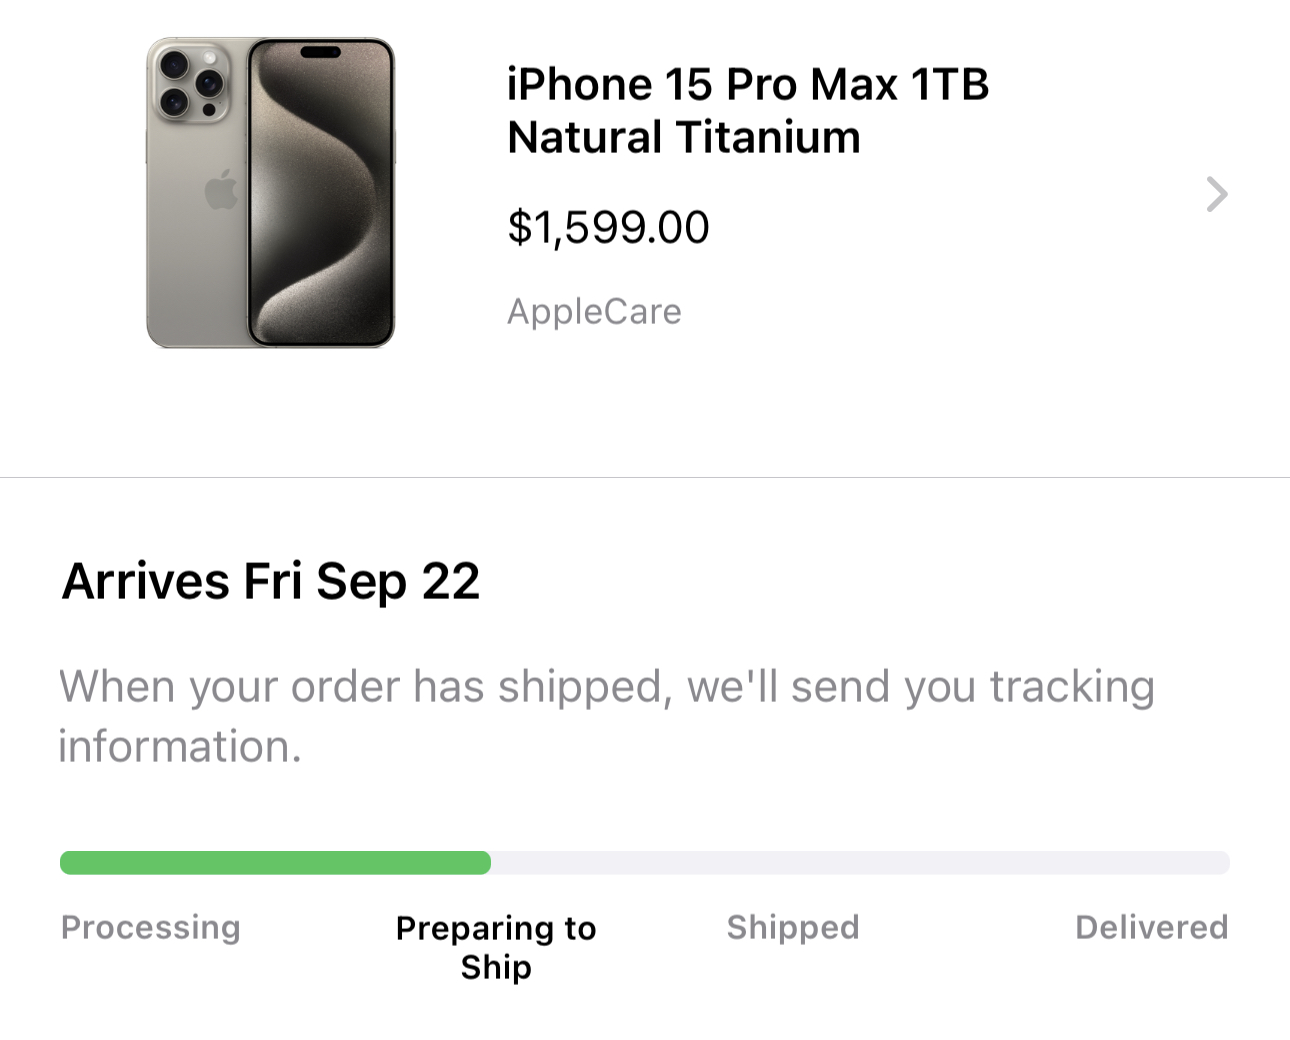Click the Arrives Fri Sep 22 heading
This screenshot has height=1040, width=1290.
click(271, 581)
